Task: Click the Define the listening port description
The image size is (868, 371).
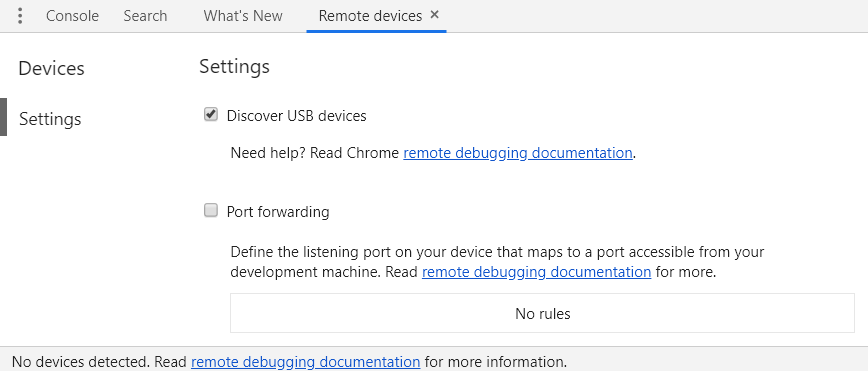Action: (x=497, y=262)
